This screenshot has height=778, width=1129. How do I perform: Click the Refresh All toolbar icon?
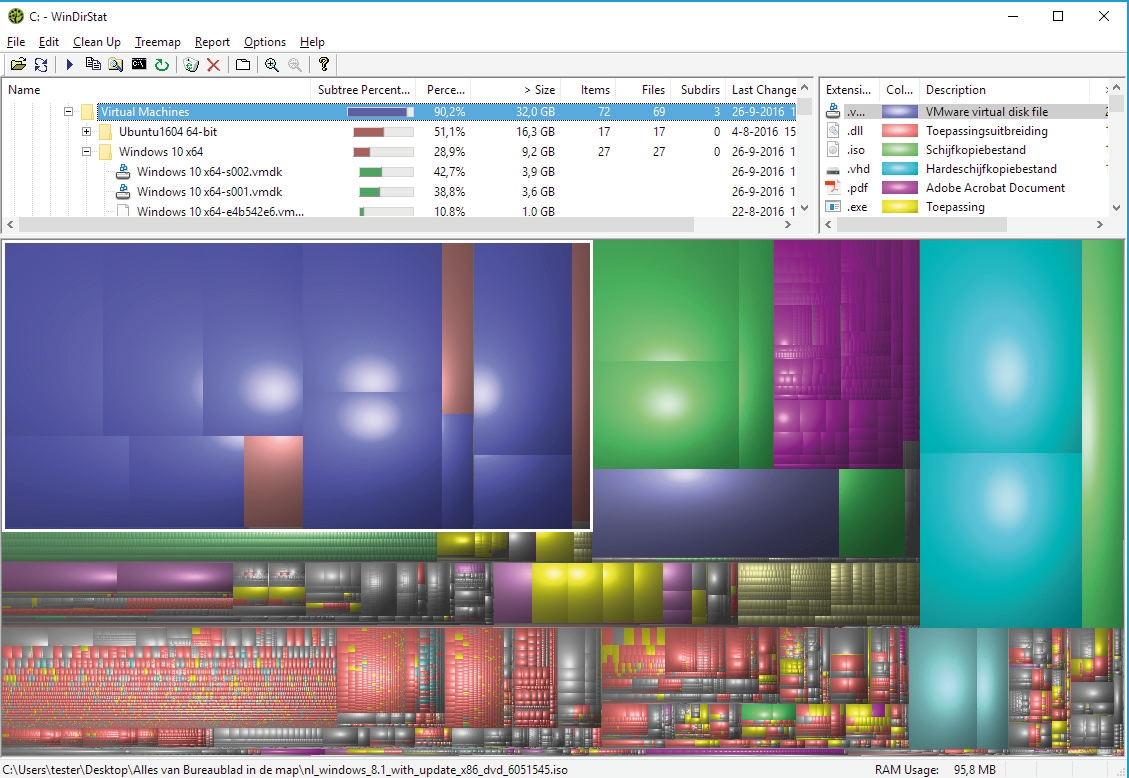pyautogui.click(x=41, y=65)
